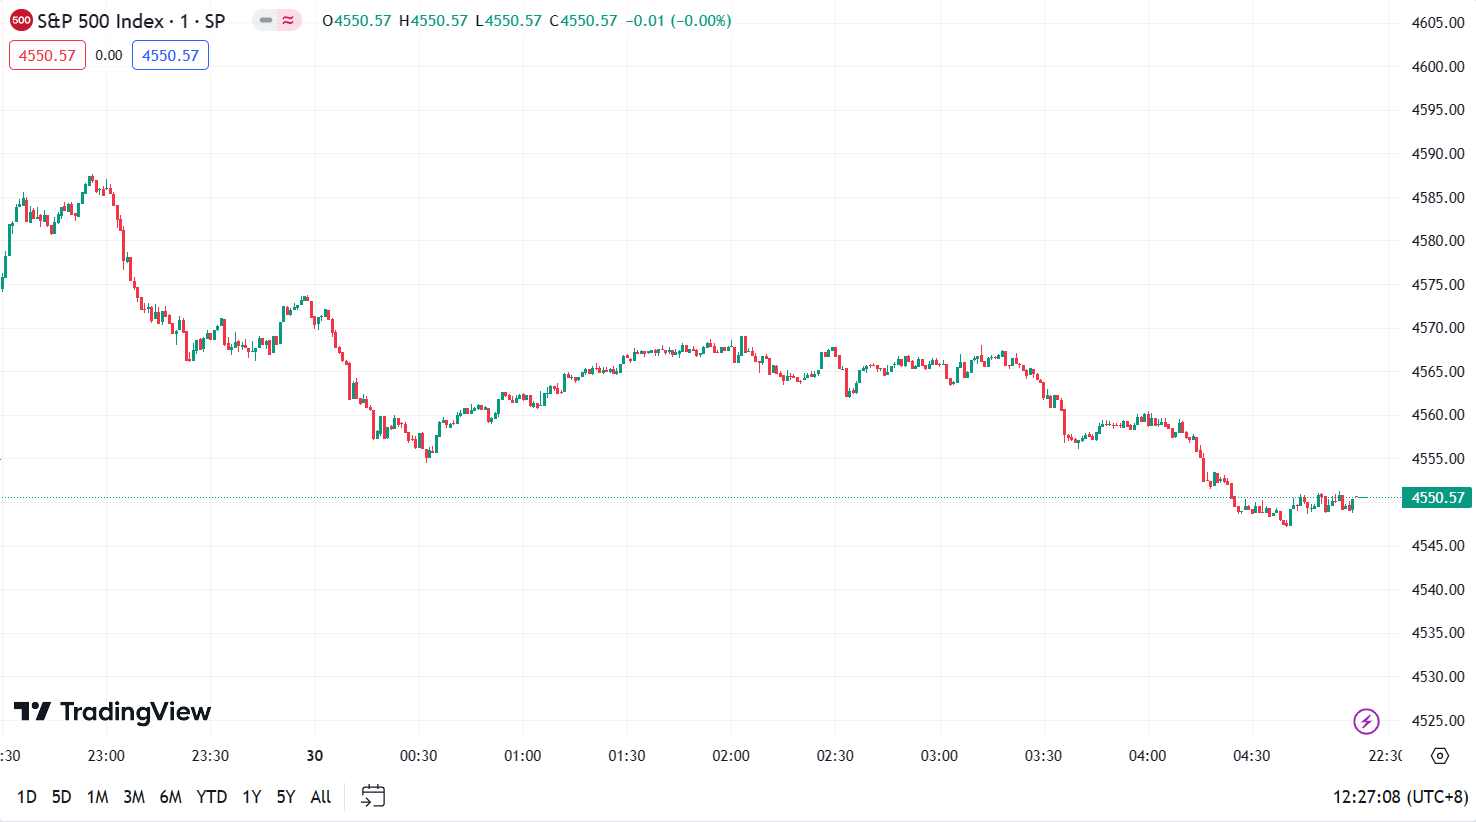The width and height of the screenshot is (1476, 822).
Task: Select the 5D time range
Action: click(62, 797)
